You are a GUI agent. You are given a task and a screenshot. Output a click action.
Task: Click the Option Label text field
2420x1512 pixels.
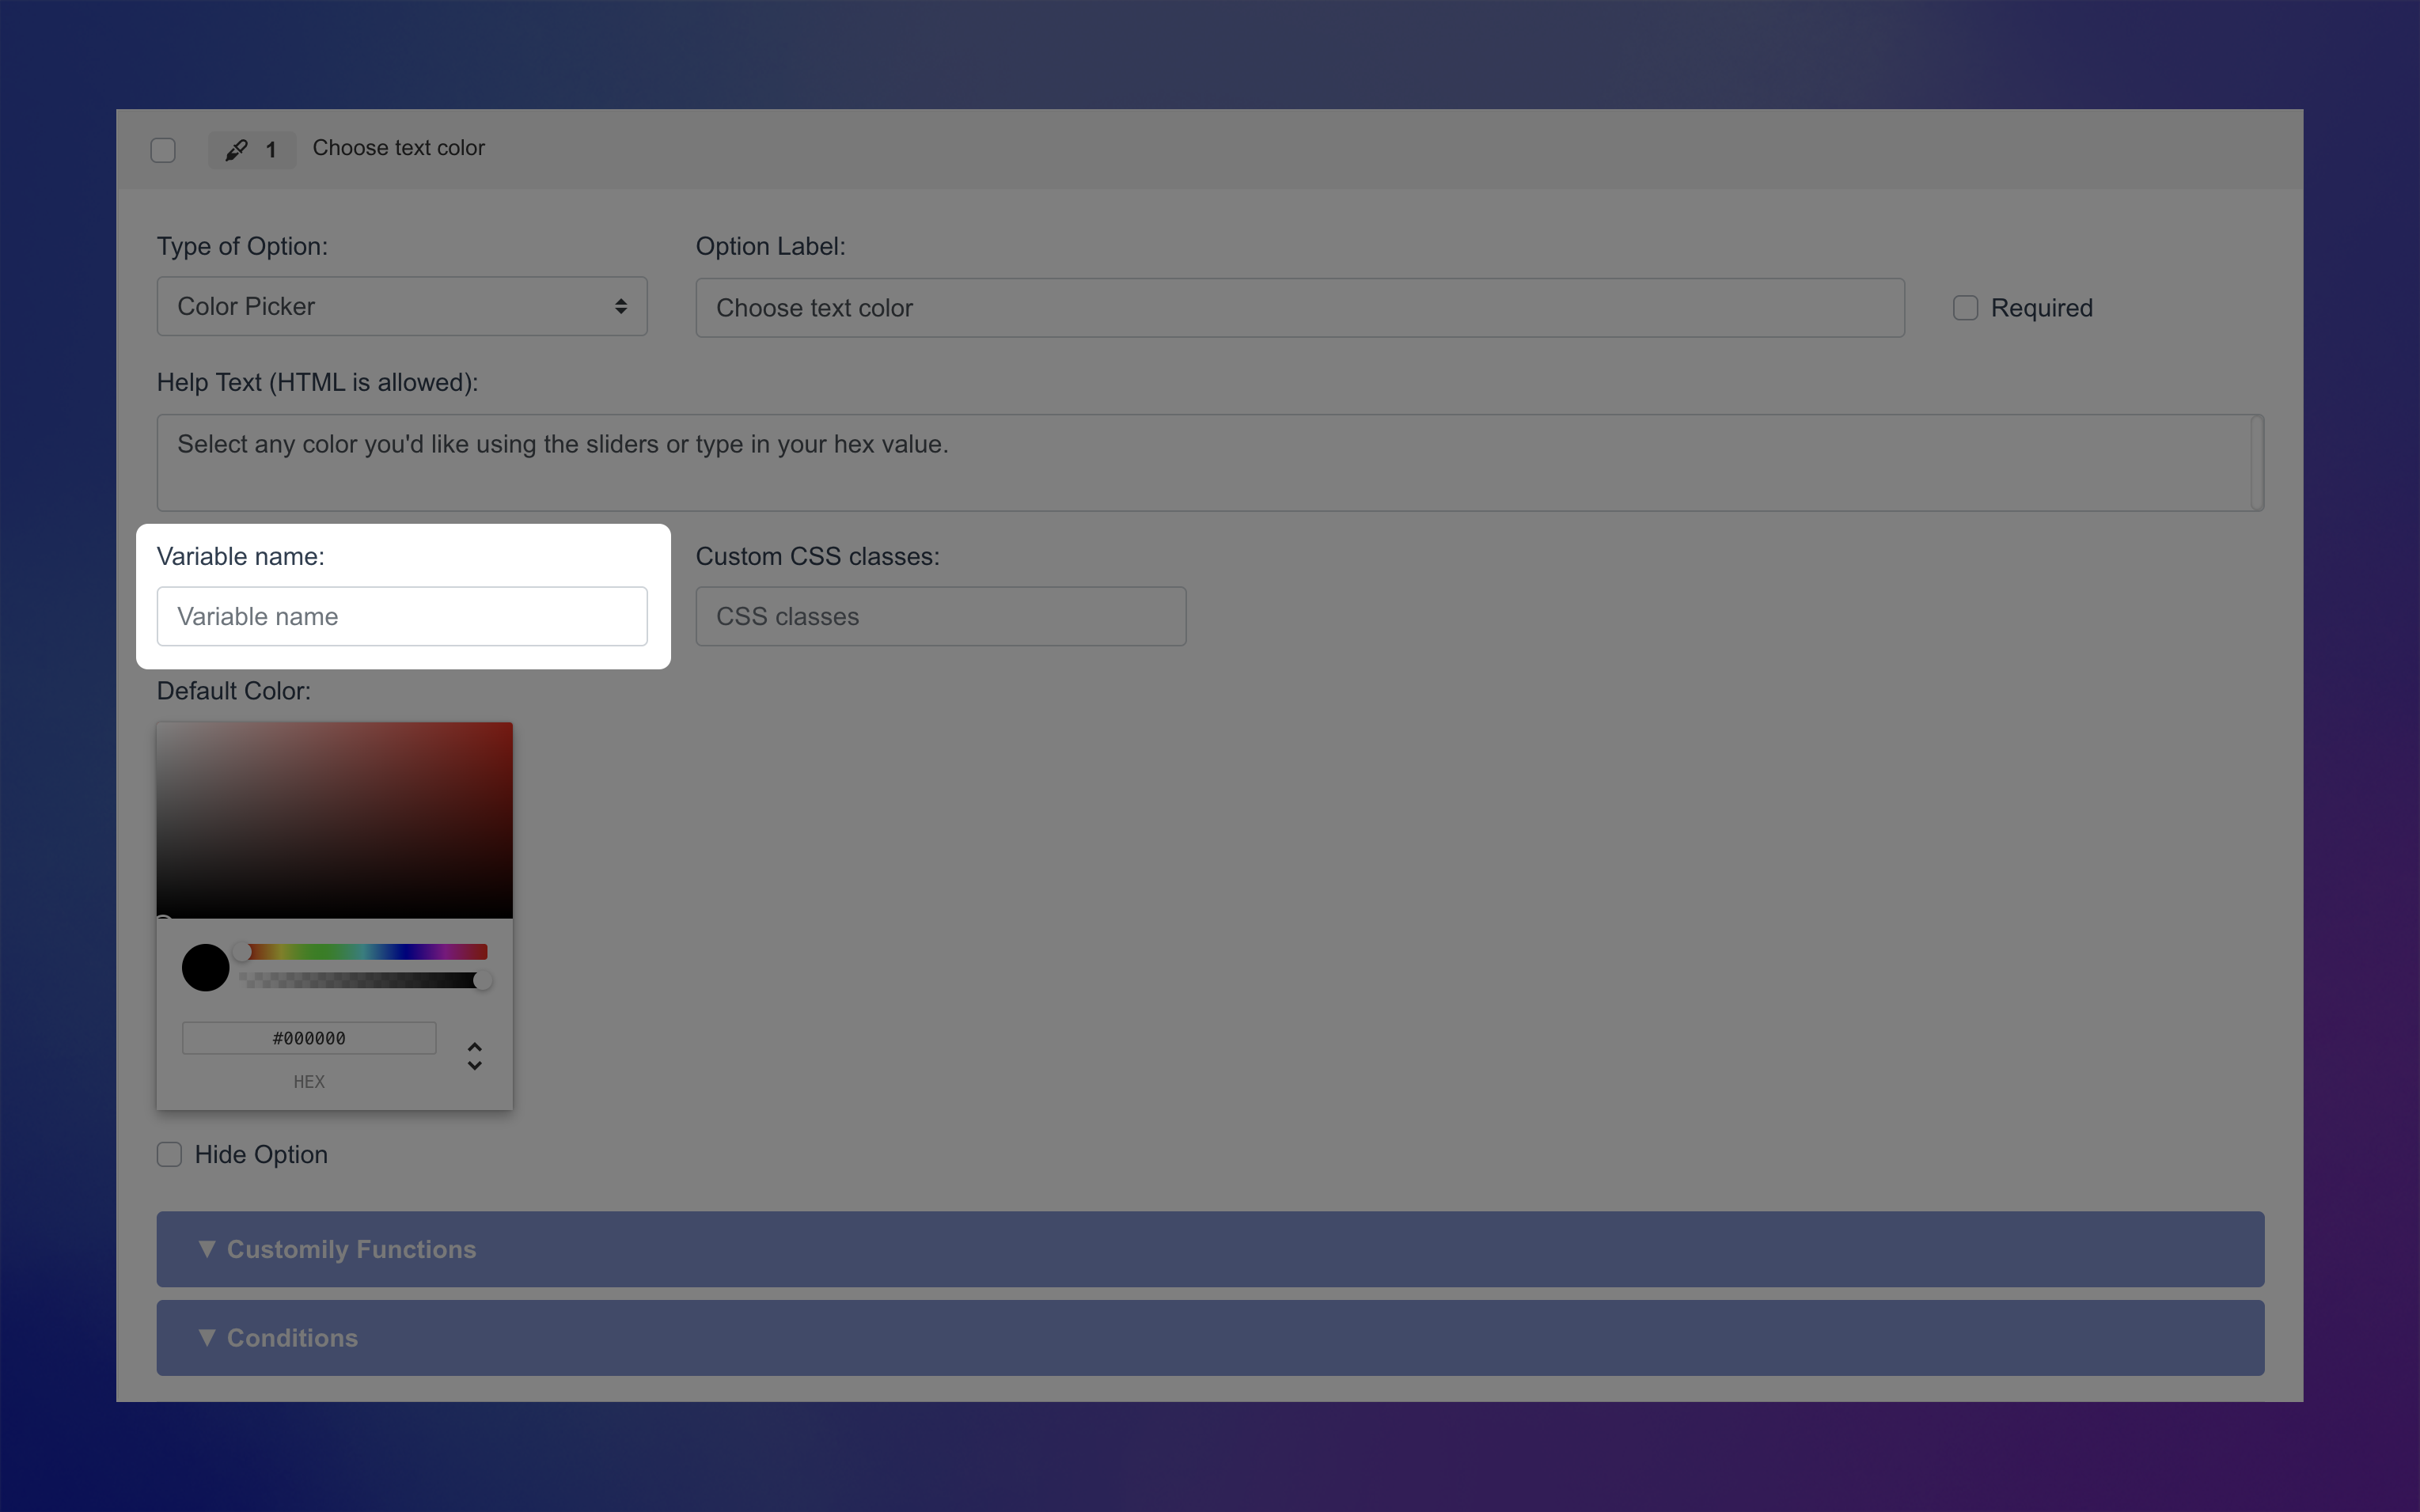[x=1299, y=308]
